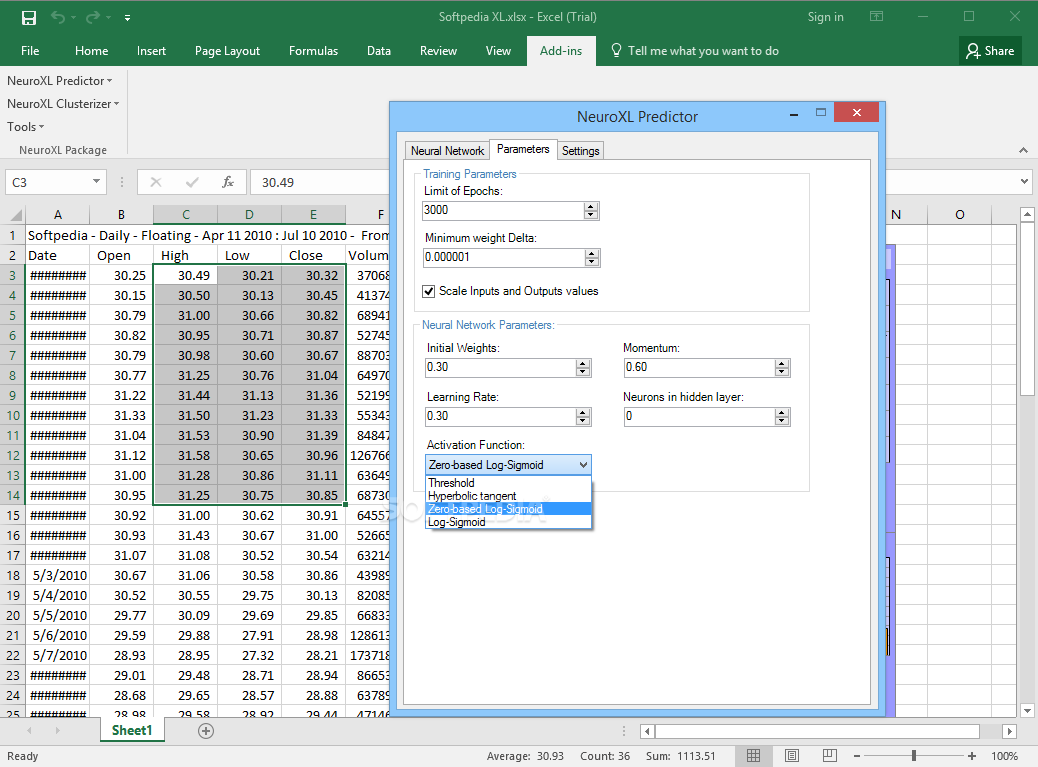The height and width of the screenshot is (767, 1038).
Task: Click the 100% zoom level
Action: [1004, 756]
